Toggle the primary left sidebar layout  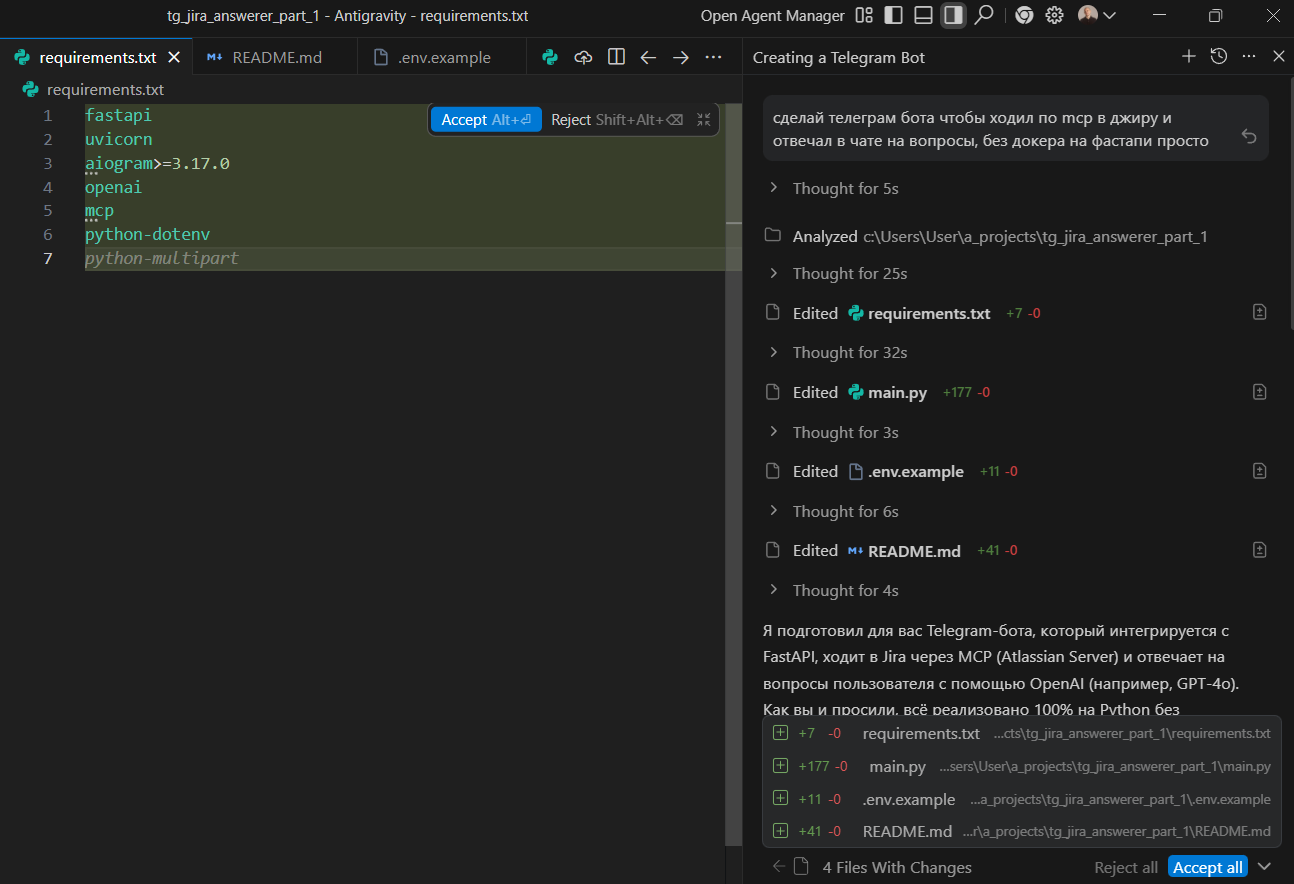(x=894, y=15)
